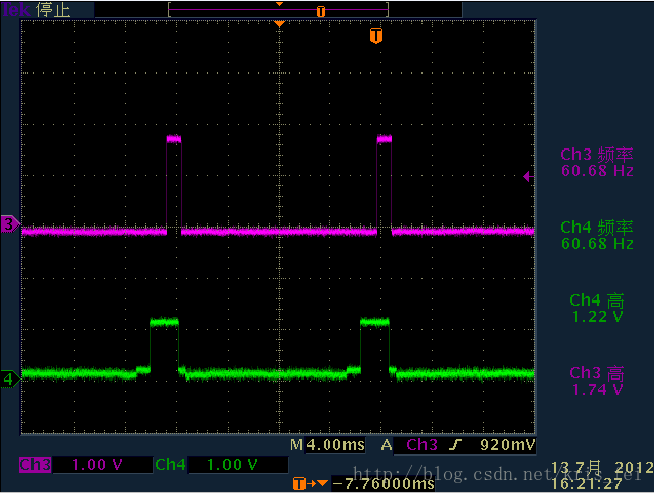
Task: Click the record length overview bar
Action: [279, 10]
